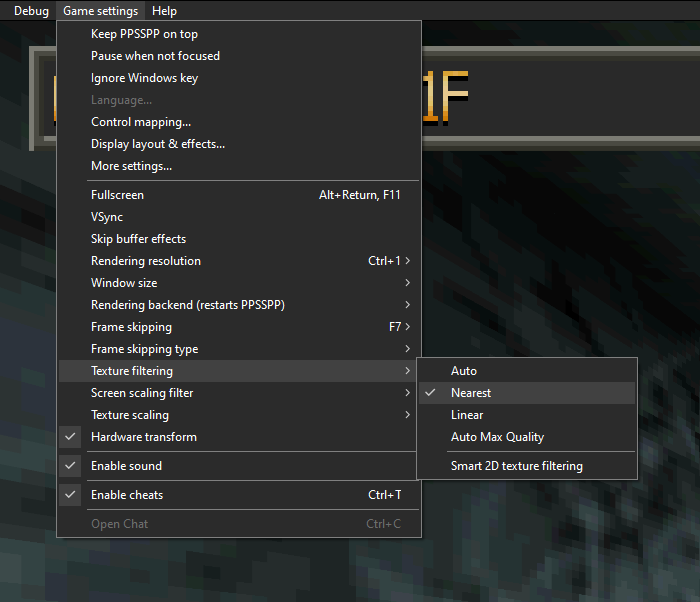The height and width of the screenshot is (602, 700).
Task: Expand Rendering resolution submenu
Action: click(x=239, y=261)
